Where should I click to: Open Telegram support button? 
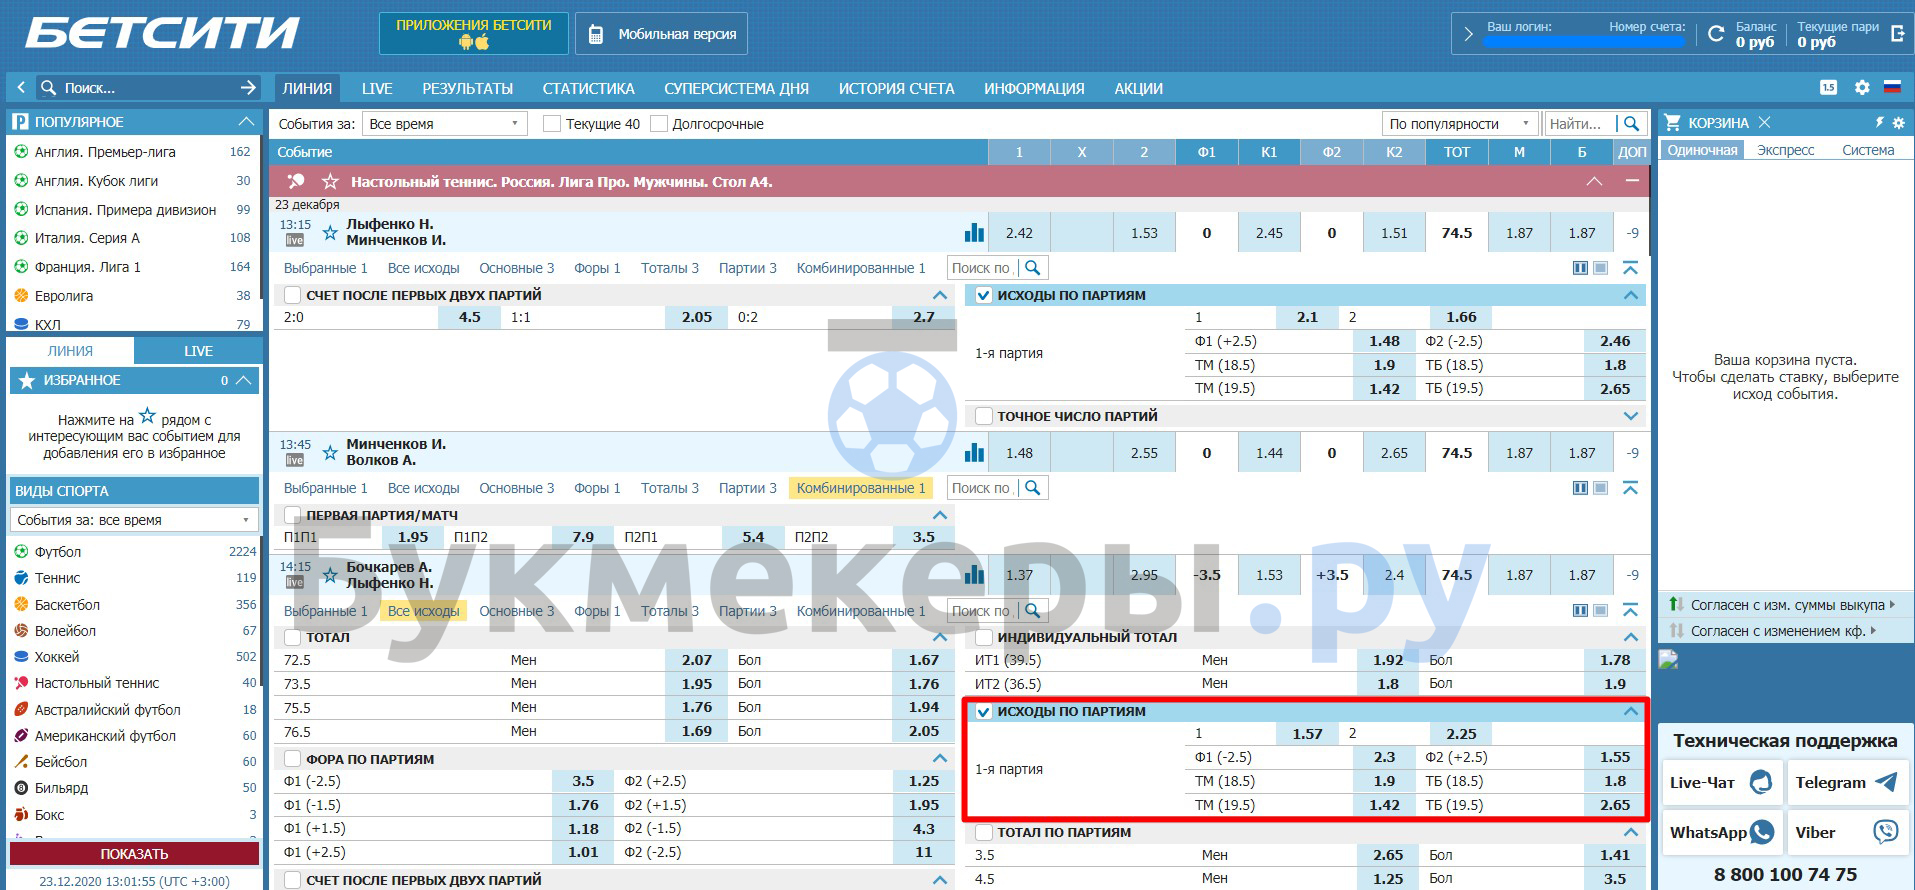1846,782
